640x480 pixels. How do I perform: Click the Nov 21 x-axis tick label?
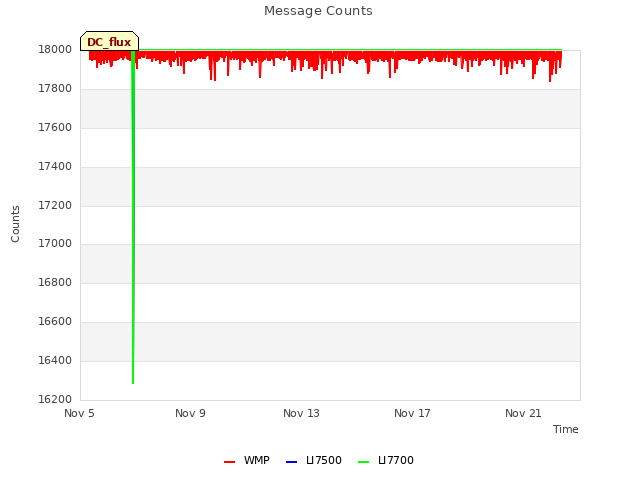pos(523,413)
